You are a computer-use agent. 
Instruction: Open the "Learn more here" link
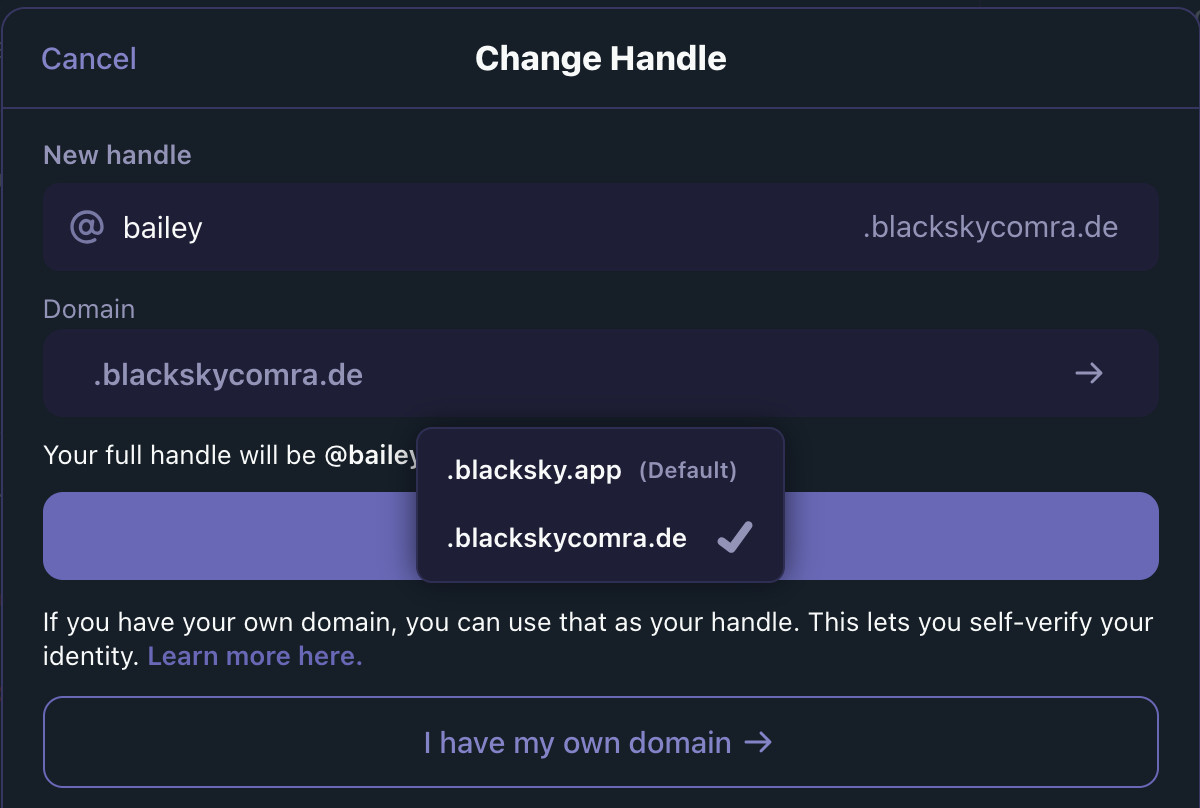pyautogui.click(x=255, y=656)
